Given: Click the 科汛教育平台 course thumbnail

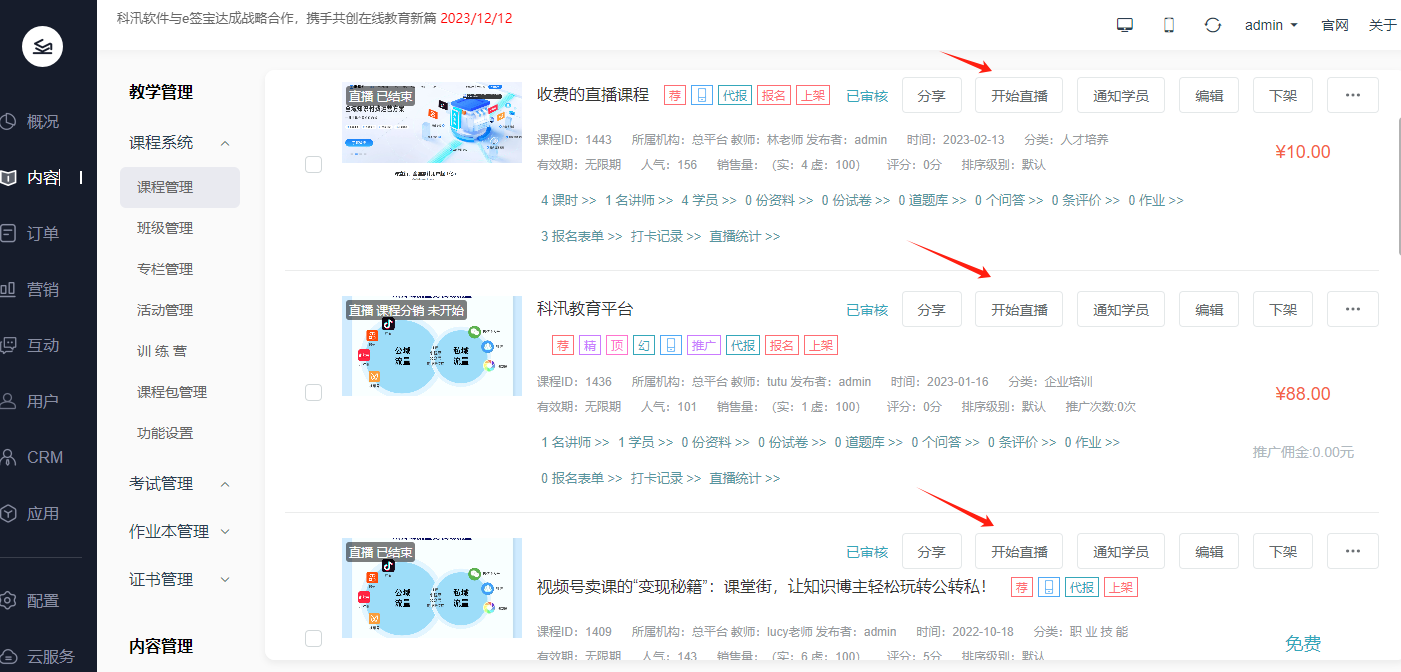Looking at the screenshot, I should tap(432, 346).
